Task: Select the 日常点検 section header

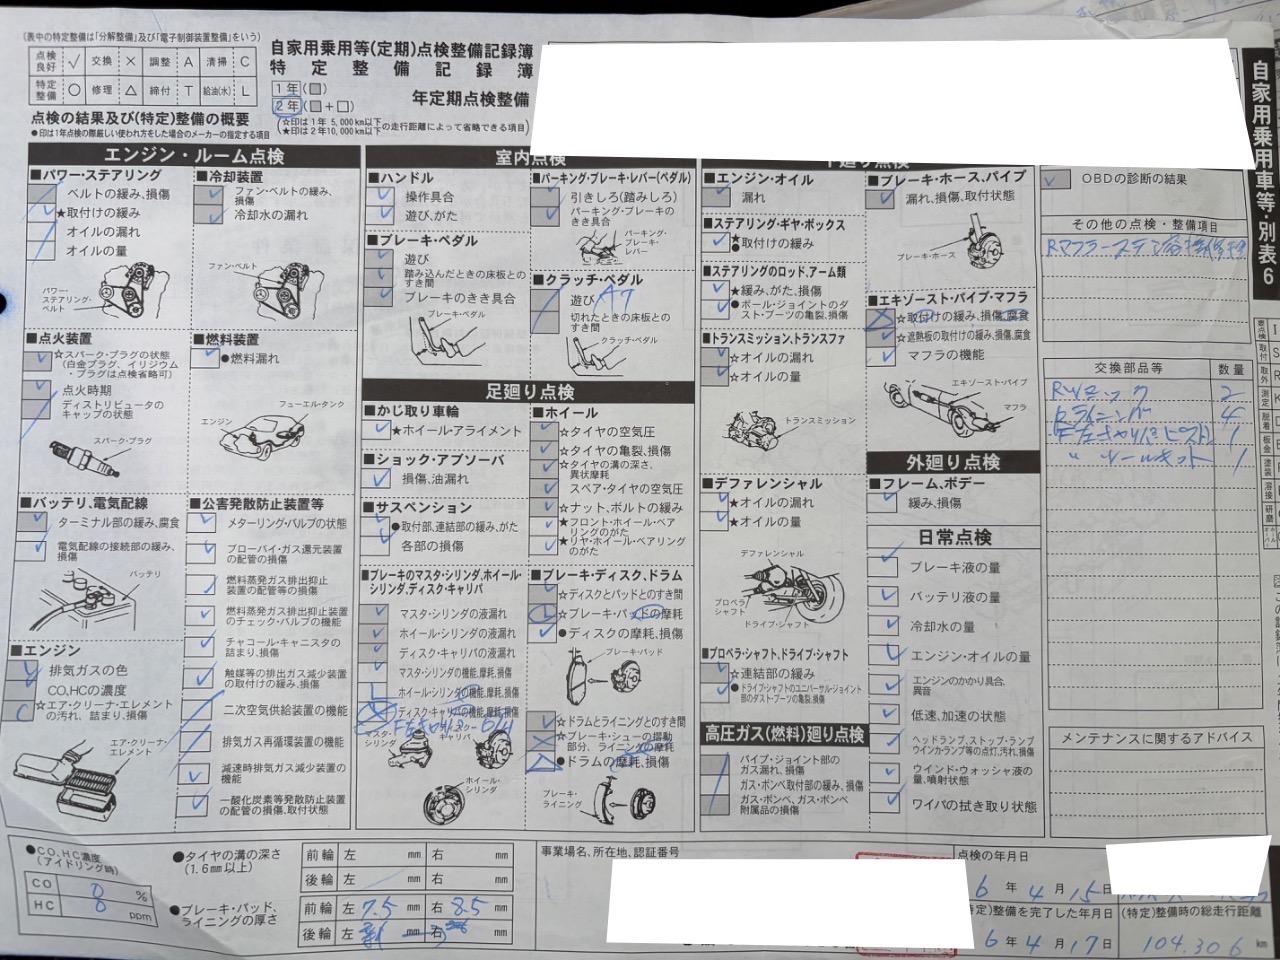Action: click(953, 537)
